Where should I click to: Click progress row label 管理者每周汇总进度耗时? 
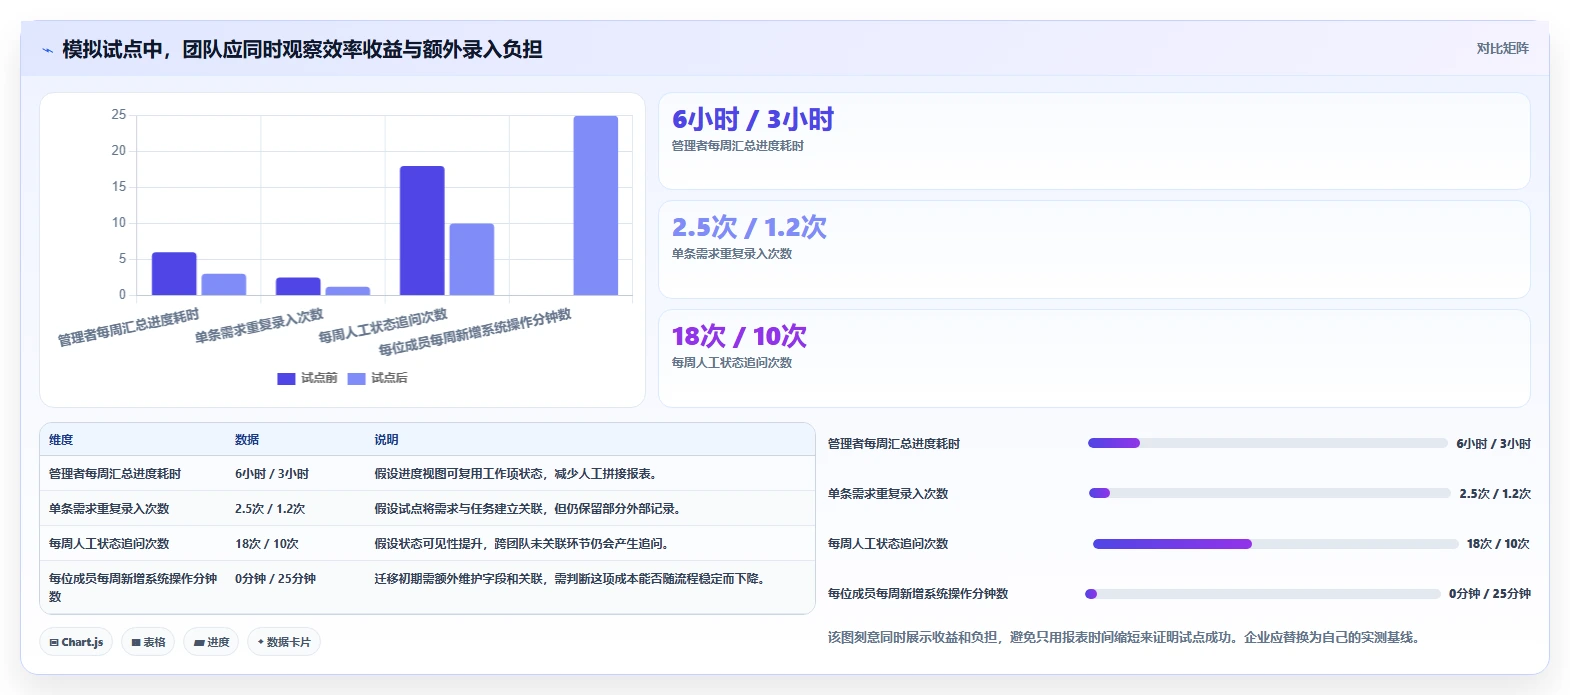click(894, 444)
